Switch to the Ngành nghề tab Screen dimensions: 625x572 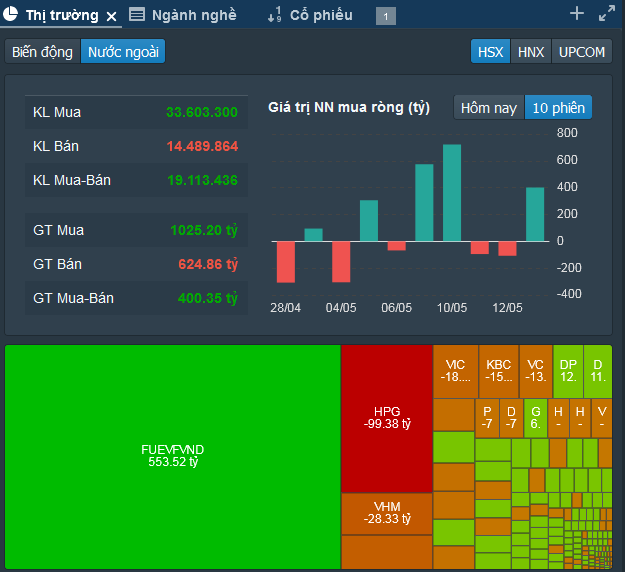coord(194,15)
